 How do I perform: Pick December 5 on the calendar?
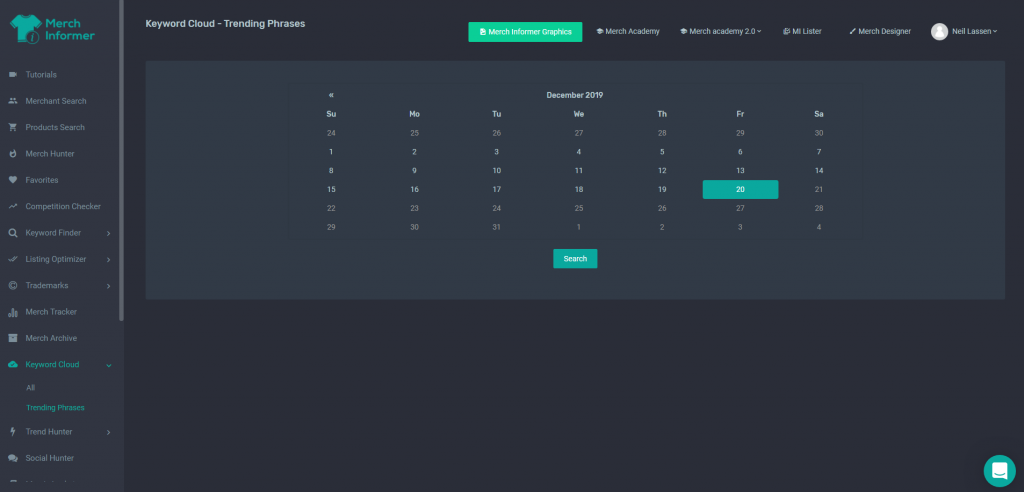coord(662,152)
